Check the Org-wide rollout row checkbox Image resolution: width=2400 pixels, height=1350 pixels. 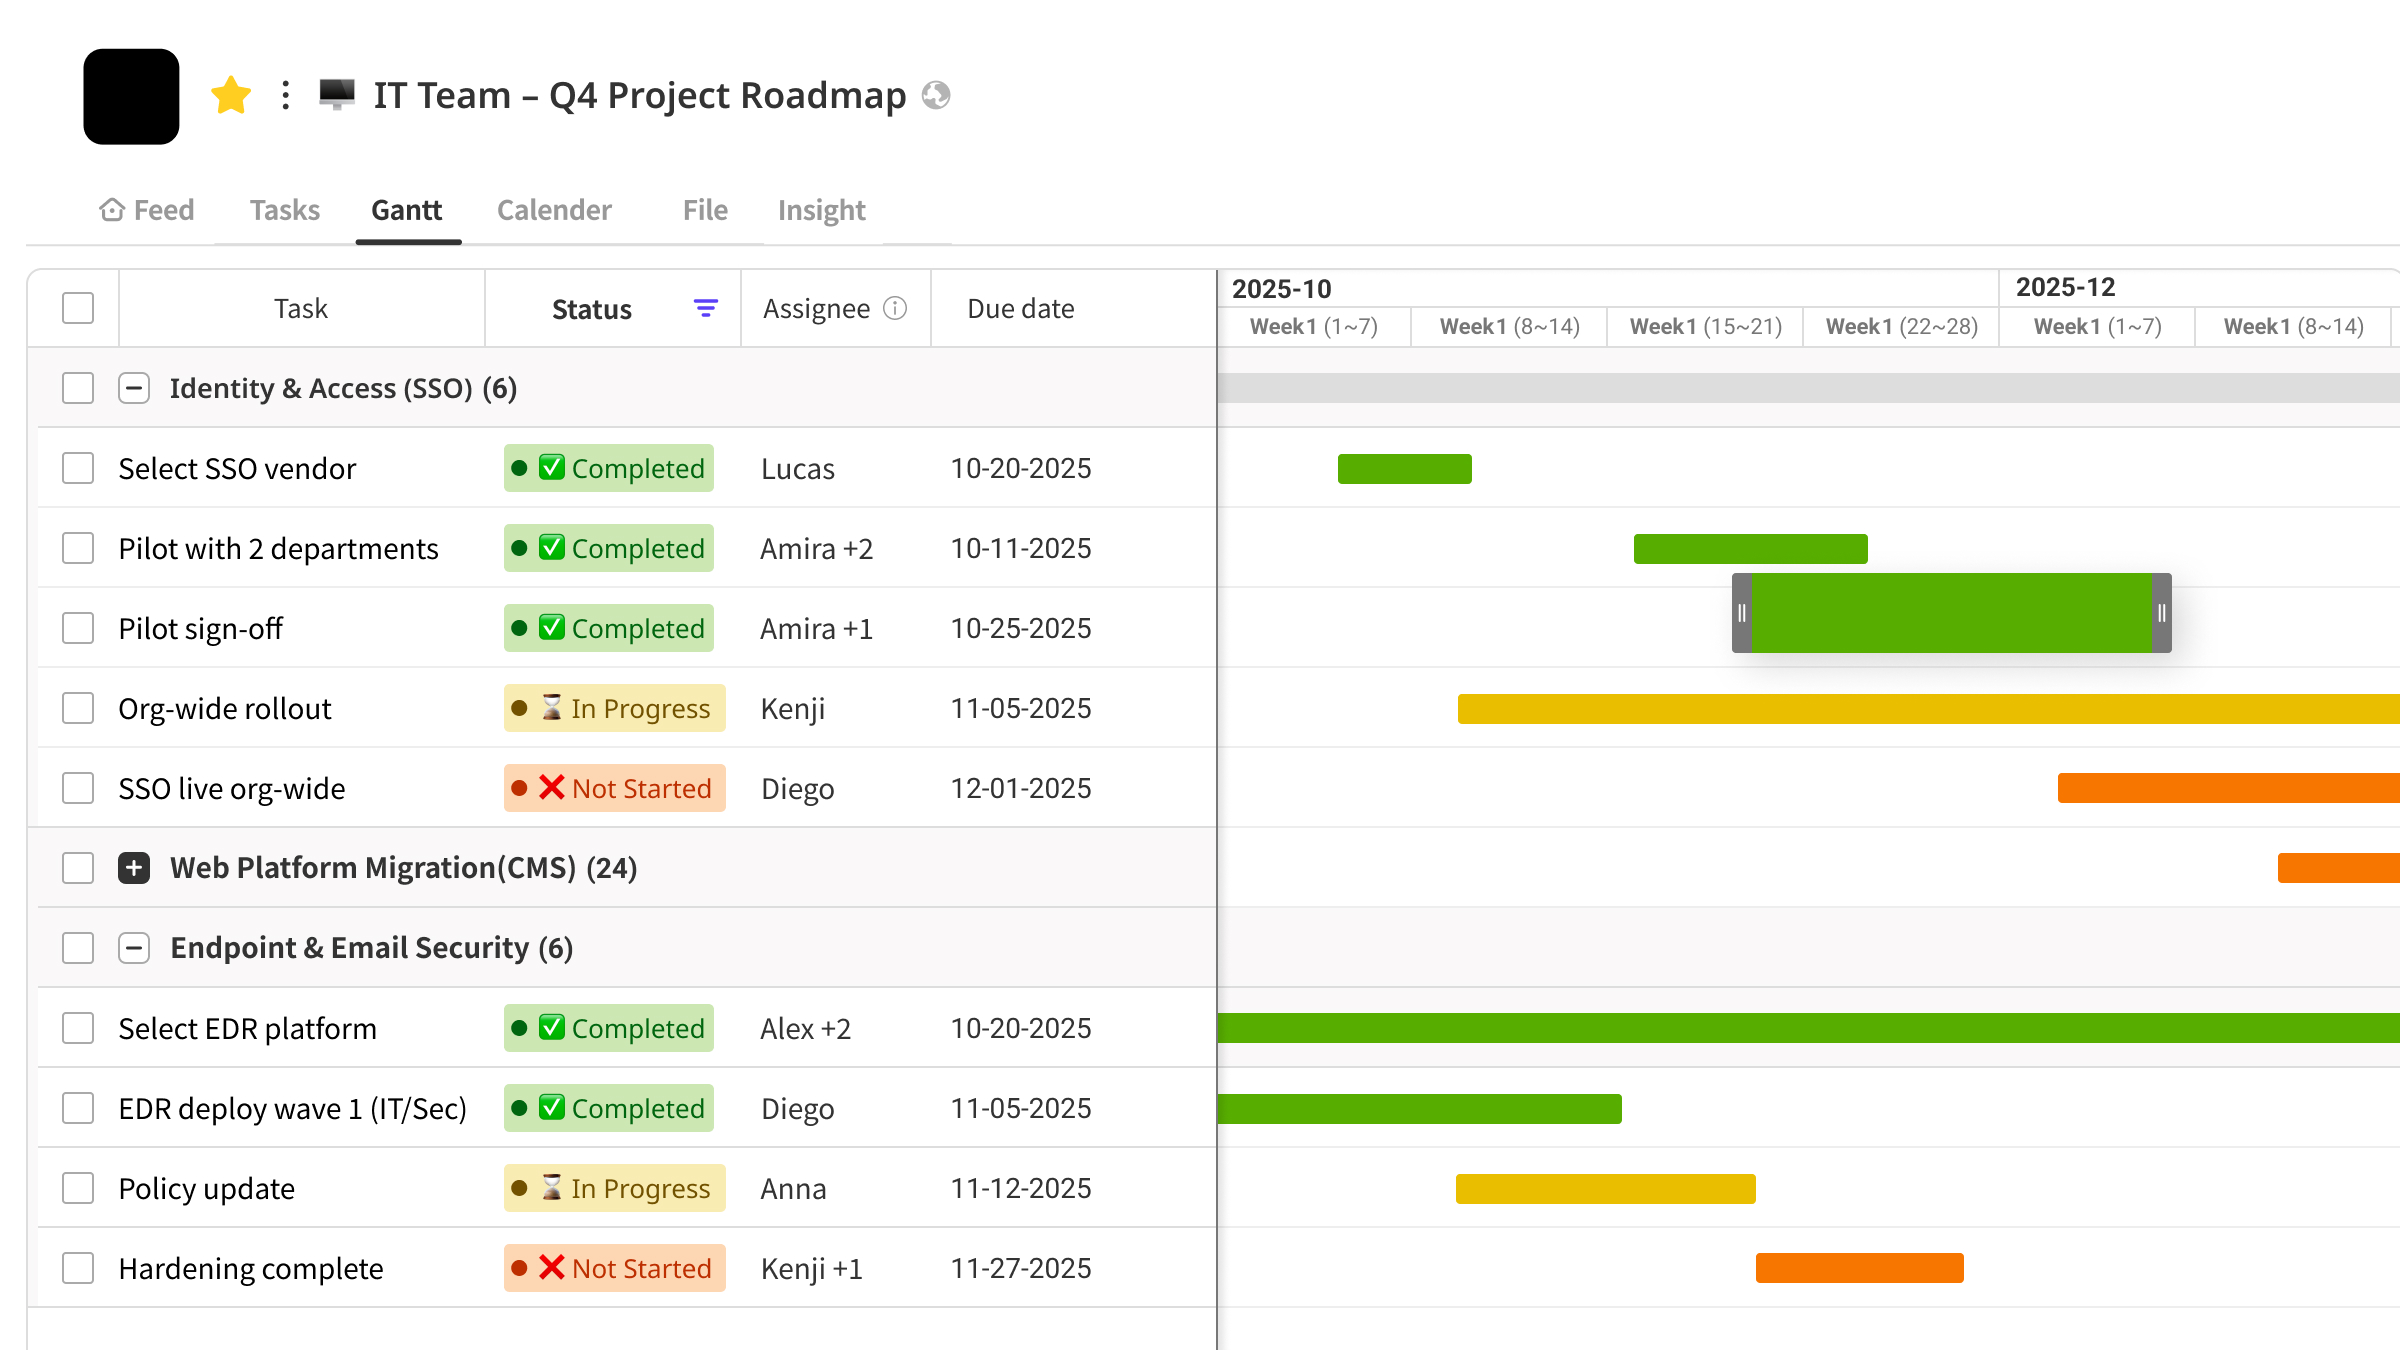pos(78,708)
